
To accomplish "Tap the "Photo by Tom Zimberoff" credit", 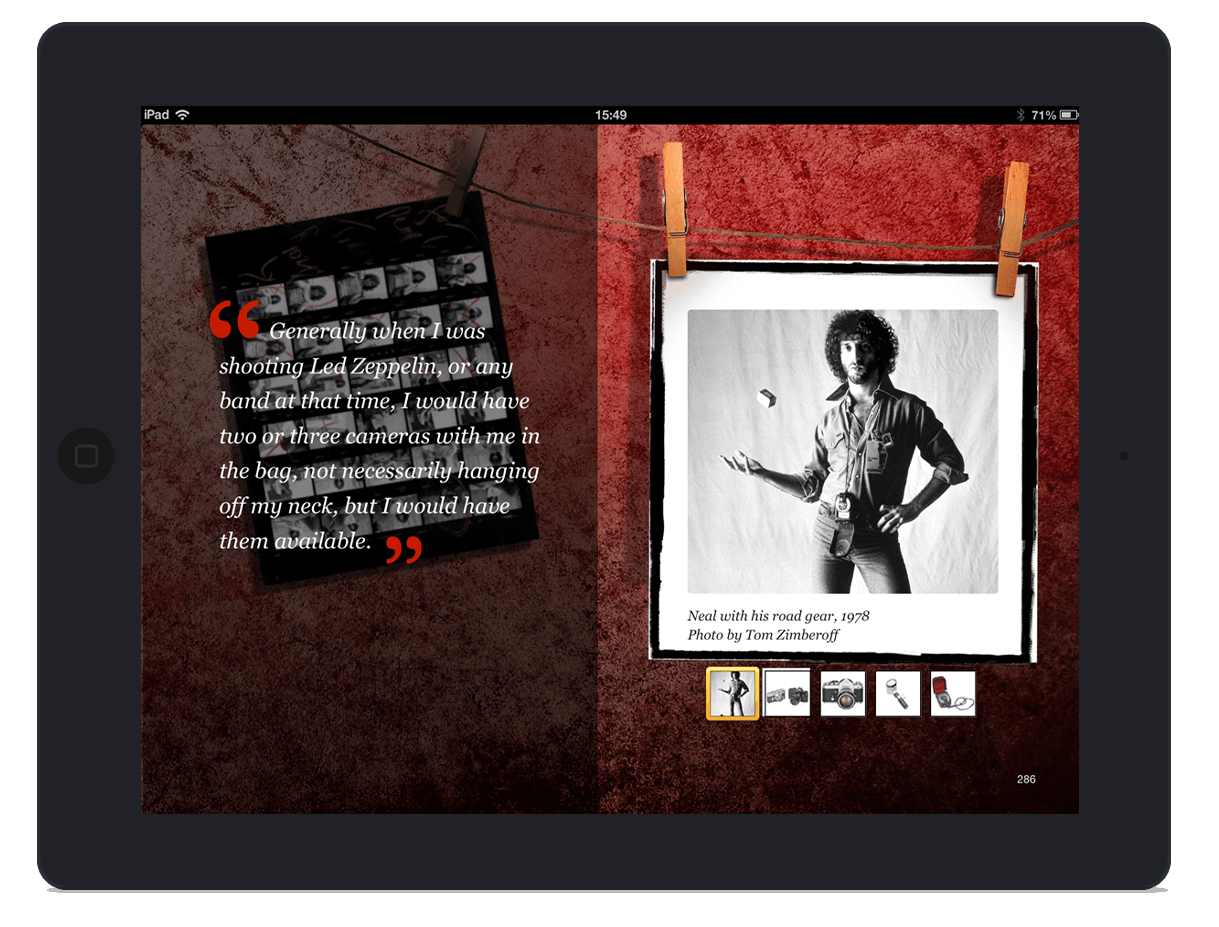I will tap(763, 635).
